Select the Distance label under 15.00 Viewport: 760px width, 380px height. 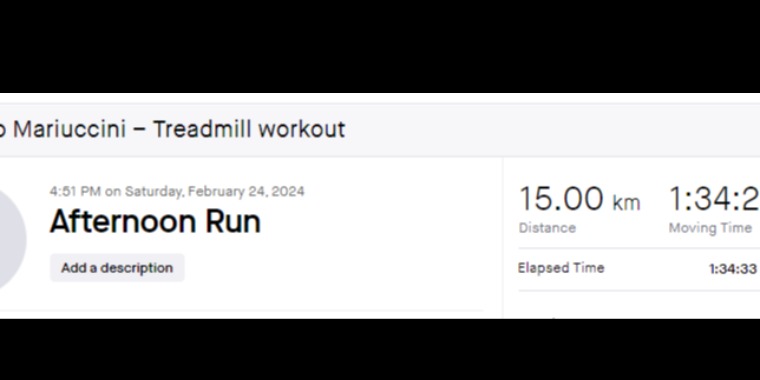(547, 228)
